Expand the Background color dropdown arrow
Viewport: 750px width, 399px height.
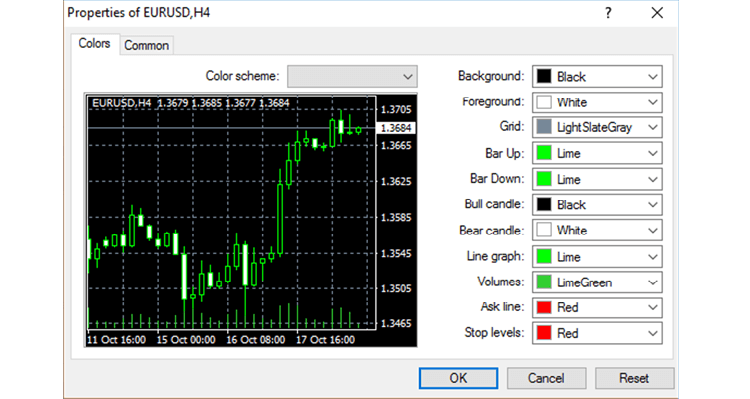click(652, 77)
